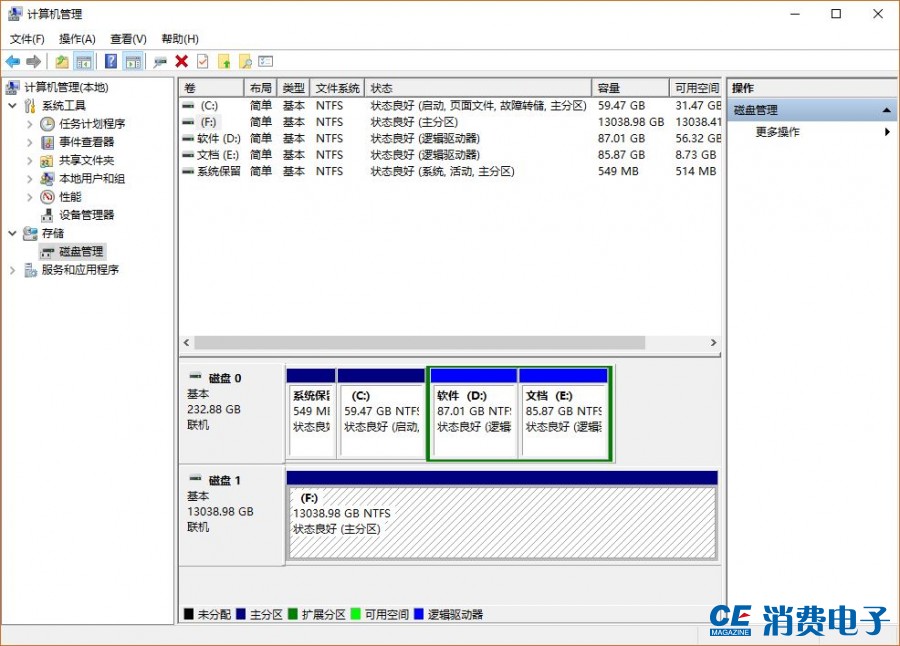Click the Properties checkmark page icon
900x646 pixels.
click(x=203, y=61)
